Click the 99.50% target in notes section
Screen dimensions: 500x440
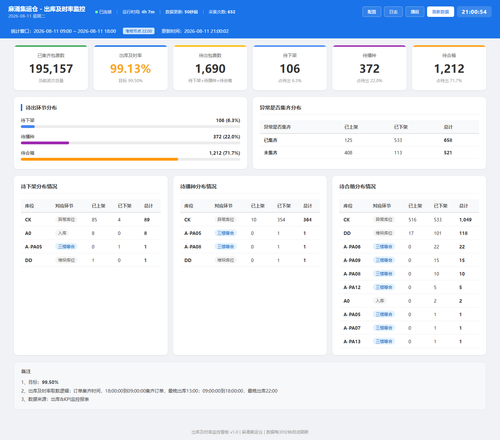[50, 382]
